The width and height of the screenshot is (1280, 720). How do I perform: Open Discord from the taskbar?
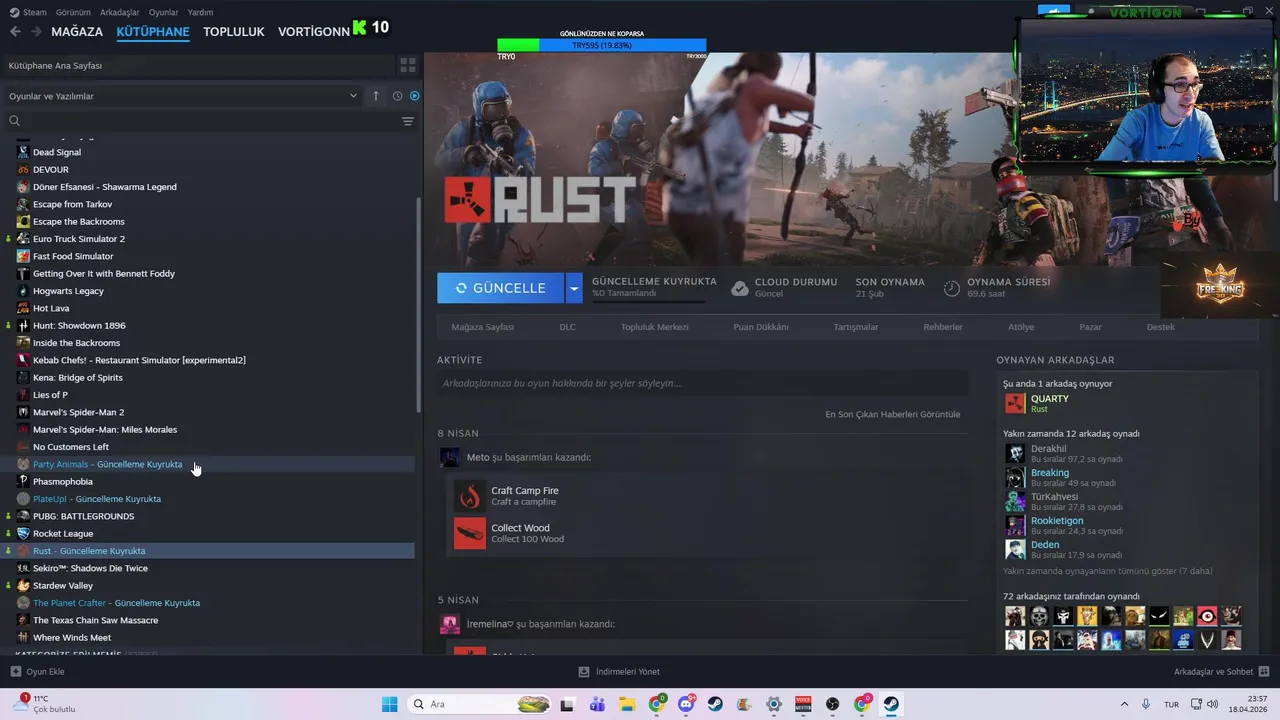click(686, 704)
